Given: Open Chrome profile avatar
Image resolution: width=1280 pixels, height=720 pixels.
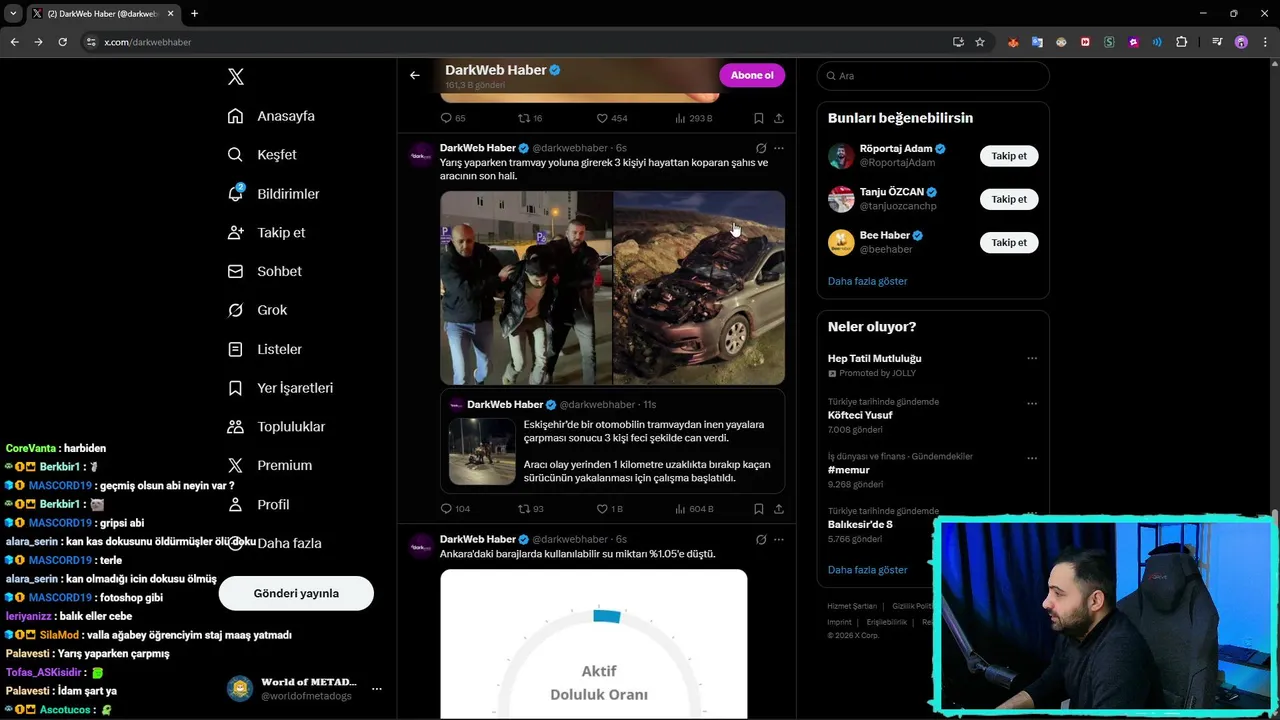Looking at the screenshot, I should tap(1241, 42).
